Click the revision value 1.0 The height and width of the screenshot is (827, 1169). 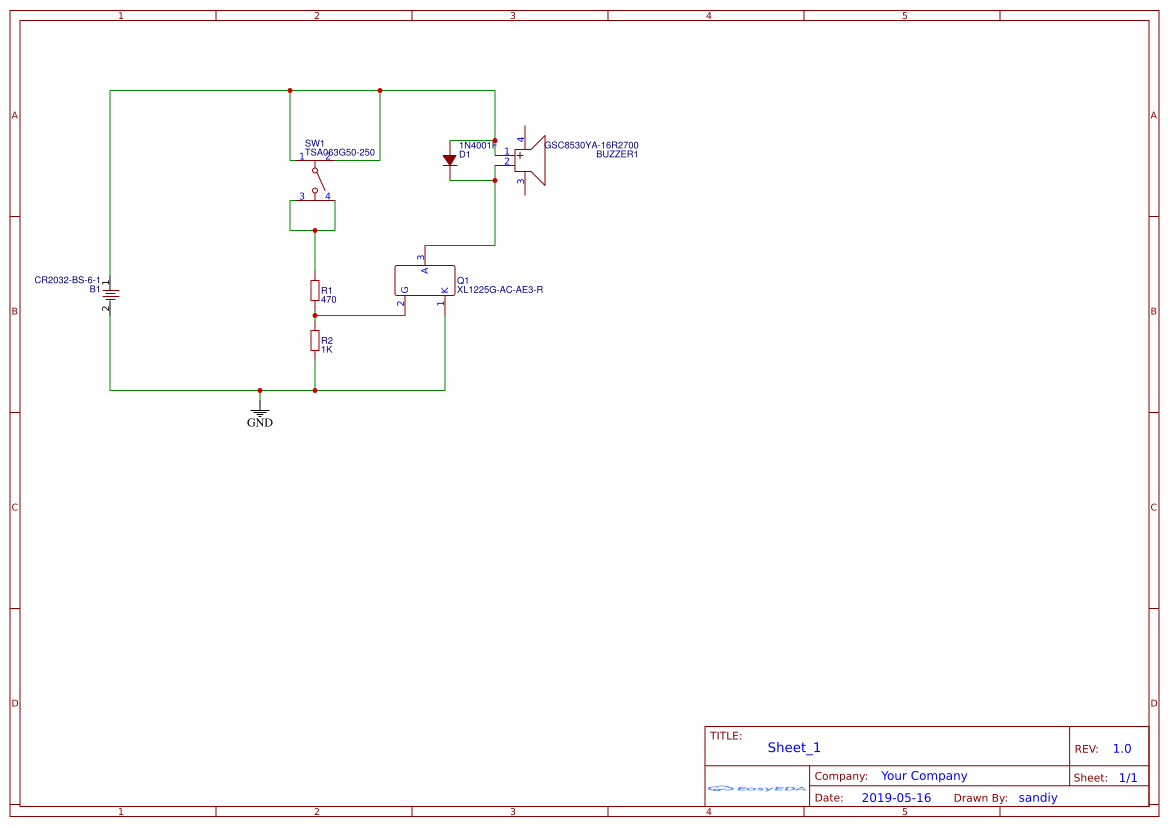1124,747
